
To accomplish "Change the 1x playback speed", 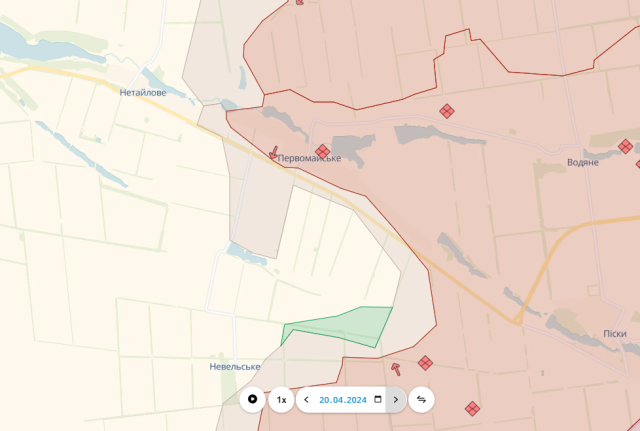I will coord(281,400).
